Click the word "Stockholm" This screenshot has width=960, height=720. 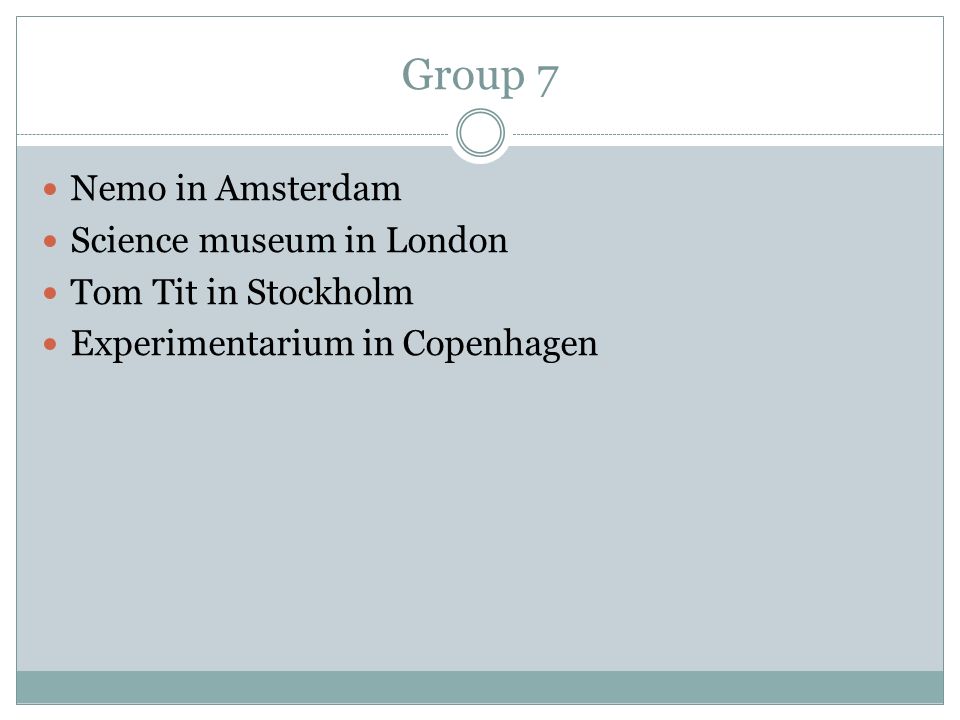coord(330,292)
